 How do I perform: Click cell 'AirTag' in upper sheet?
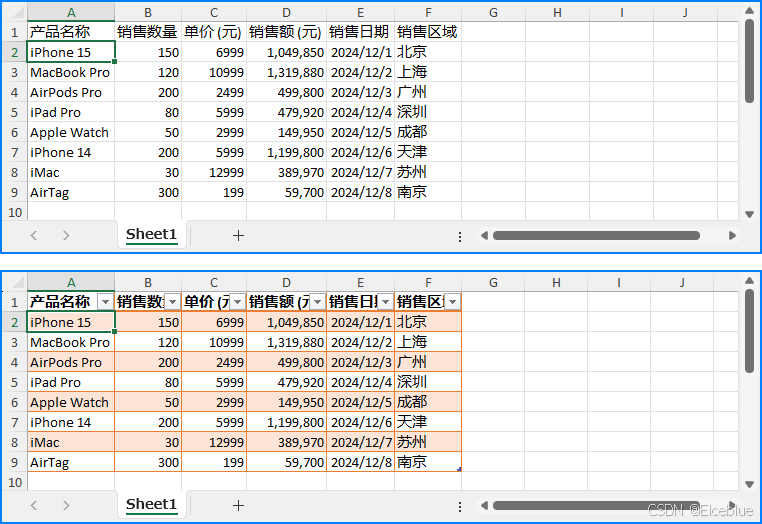coord(71,192)
